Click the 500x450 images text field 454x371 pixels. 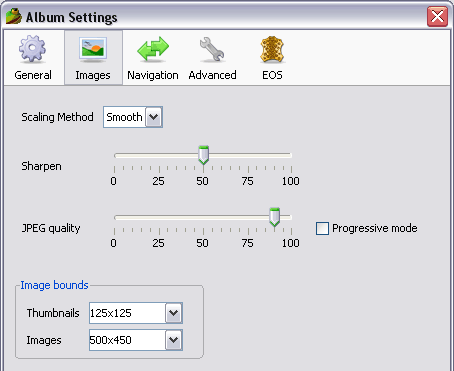pos(127,340)
